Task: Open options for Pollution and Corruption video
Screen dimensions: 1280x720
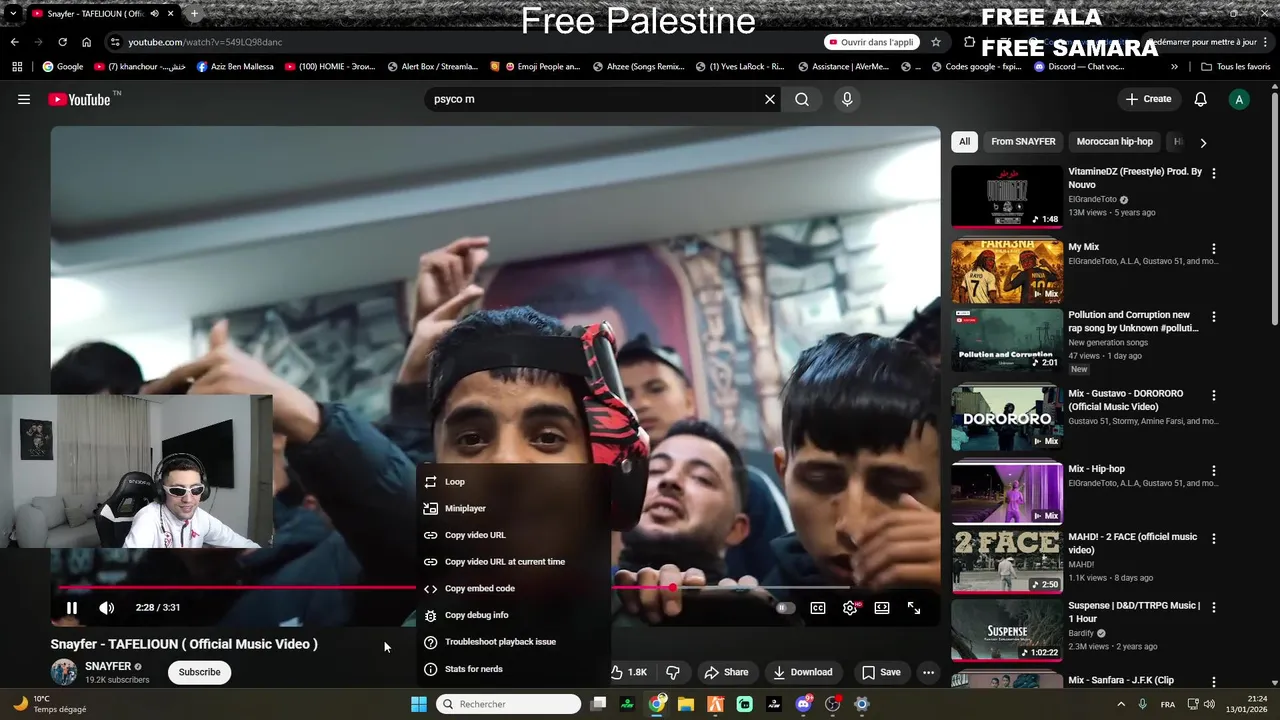Action: [1214, 317]
